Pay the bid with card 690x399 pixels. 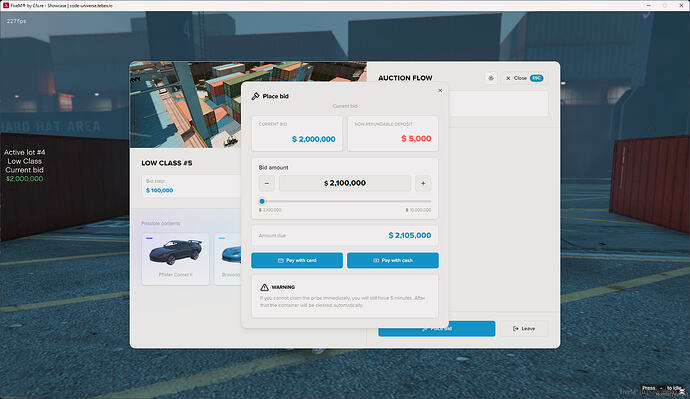click(x=297, y=260)
